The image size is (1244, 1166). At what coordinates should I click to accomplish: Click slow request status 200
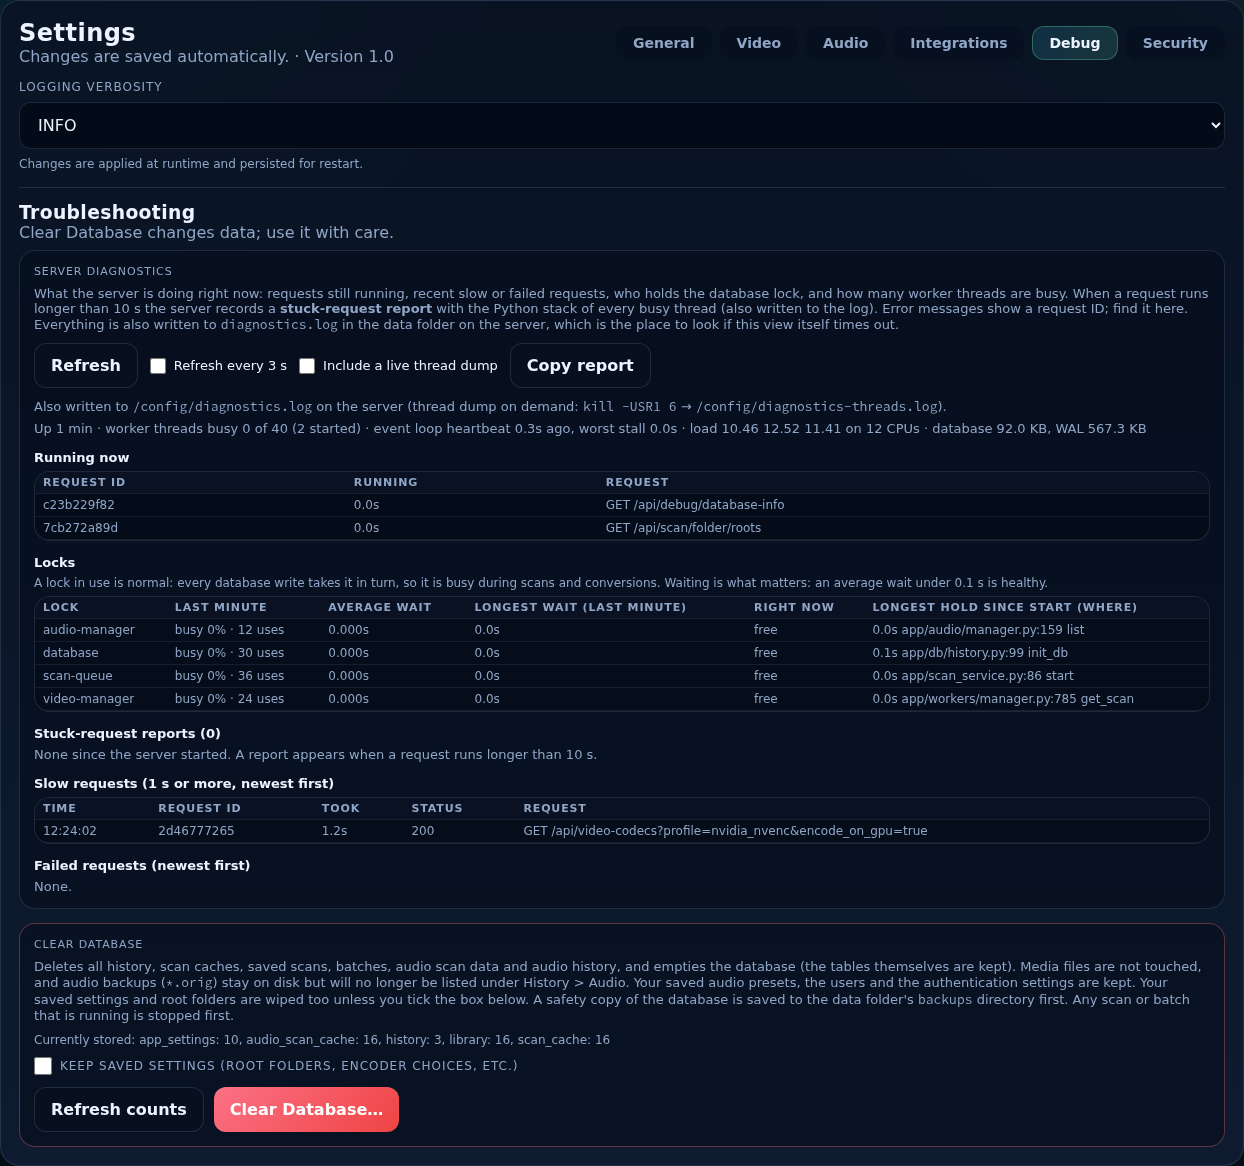point(423,831)
